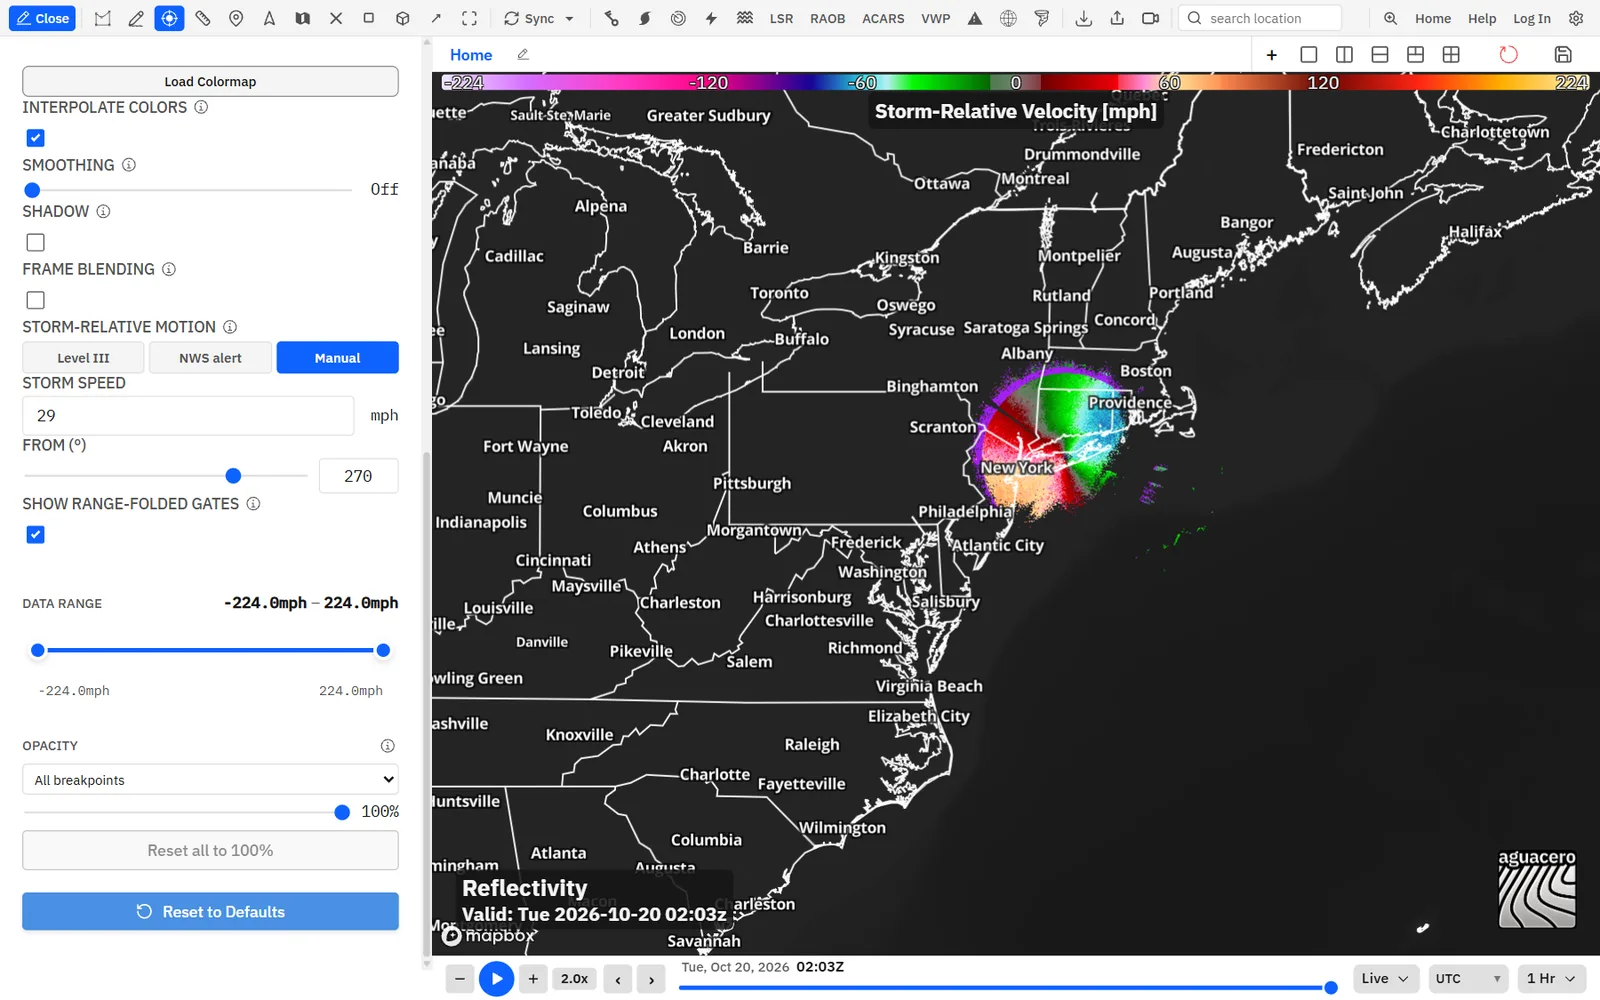Toggle the lightning bolt layer

pyautogui.click(x=711, y=18)
